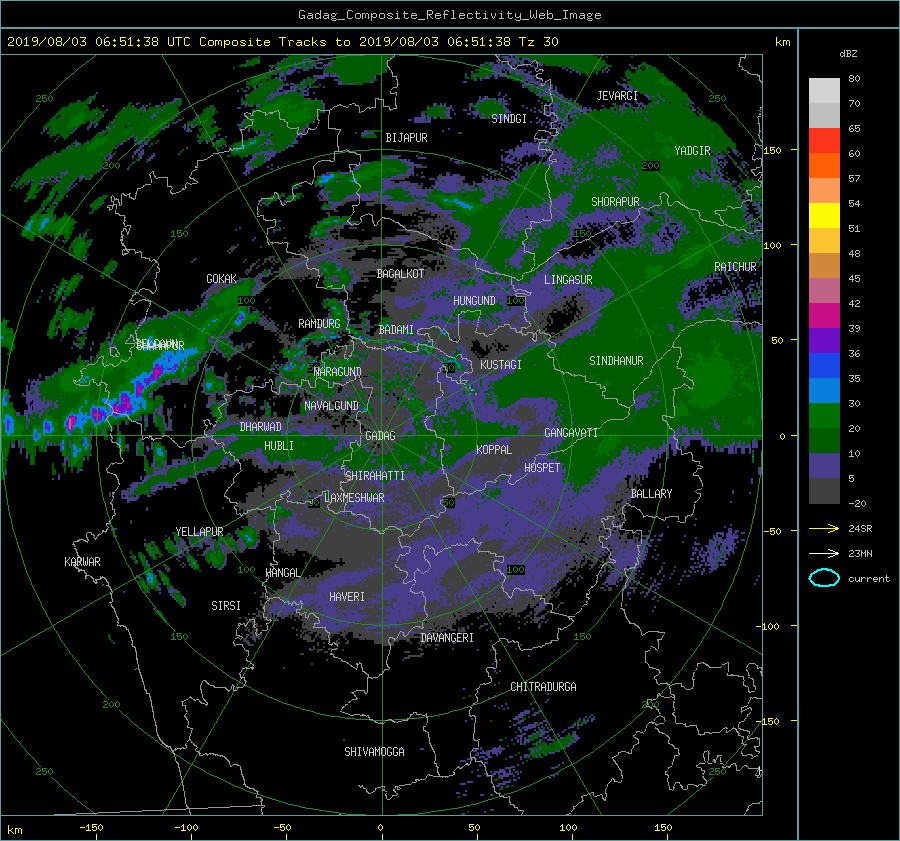The image size is (900, 841).
Task: Click the SINDGI city label
Action: (509, 119)
